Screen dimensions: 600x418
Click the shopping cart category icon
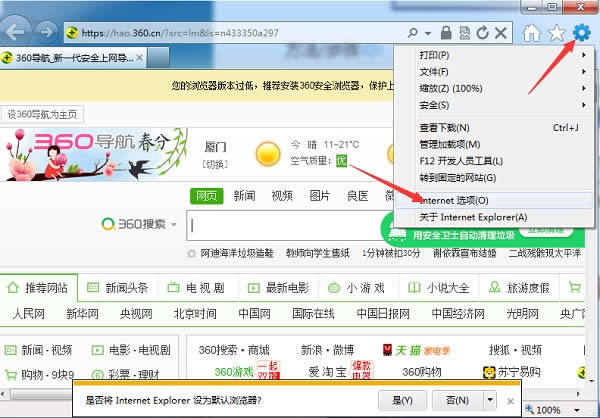[575, 287]
